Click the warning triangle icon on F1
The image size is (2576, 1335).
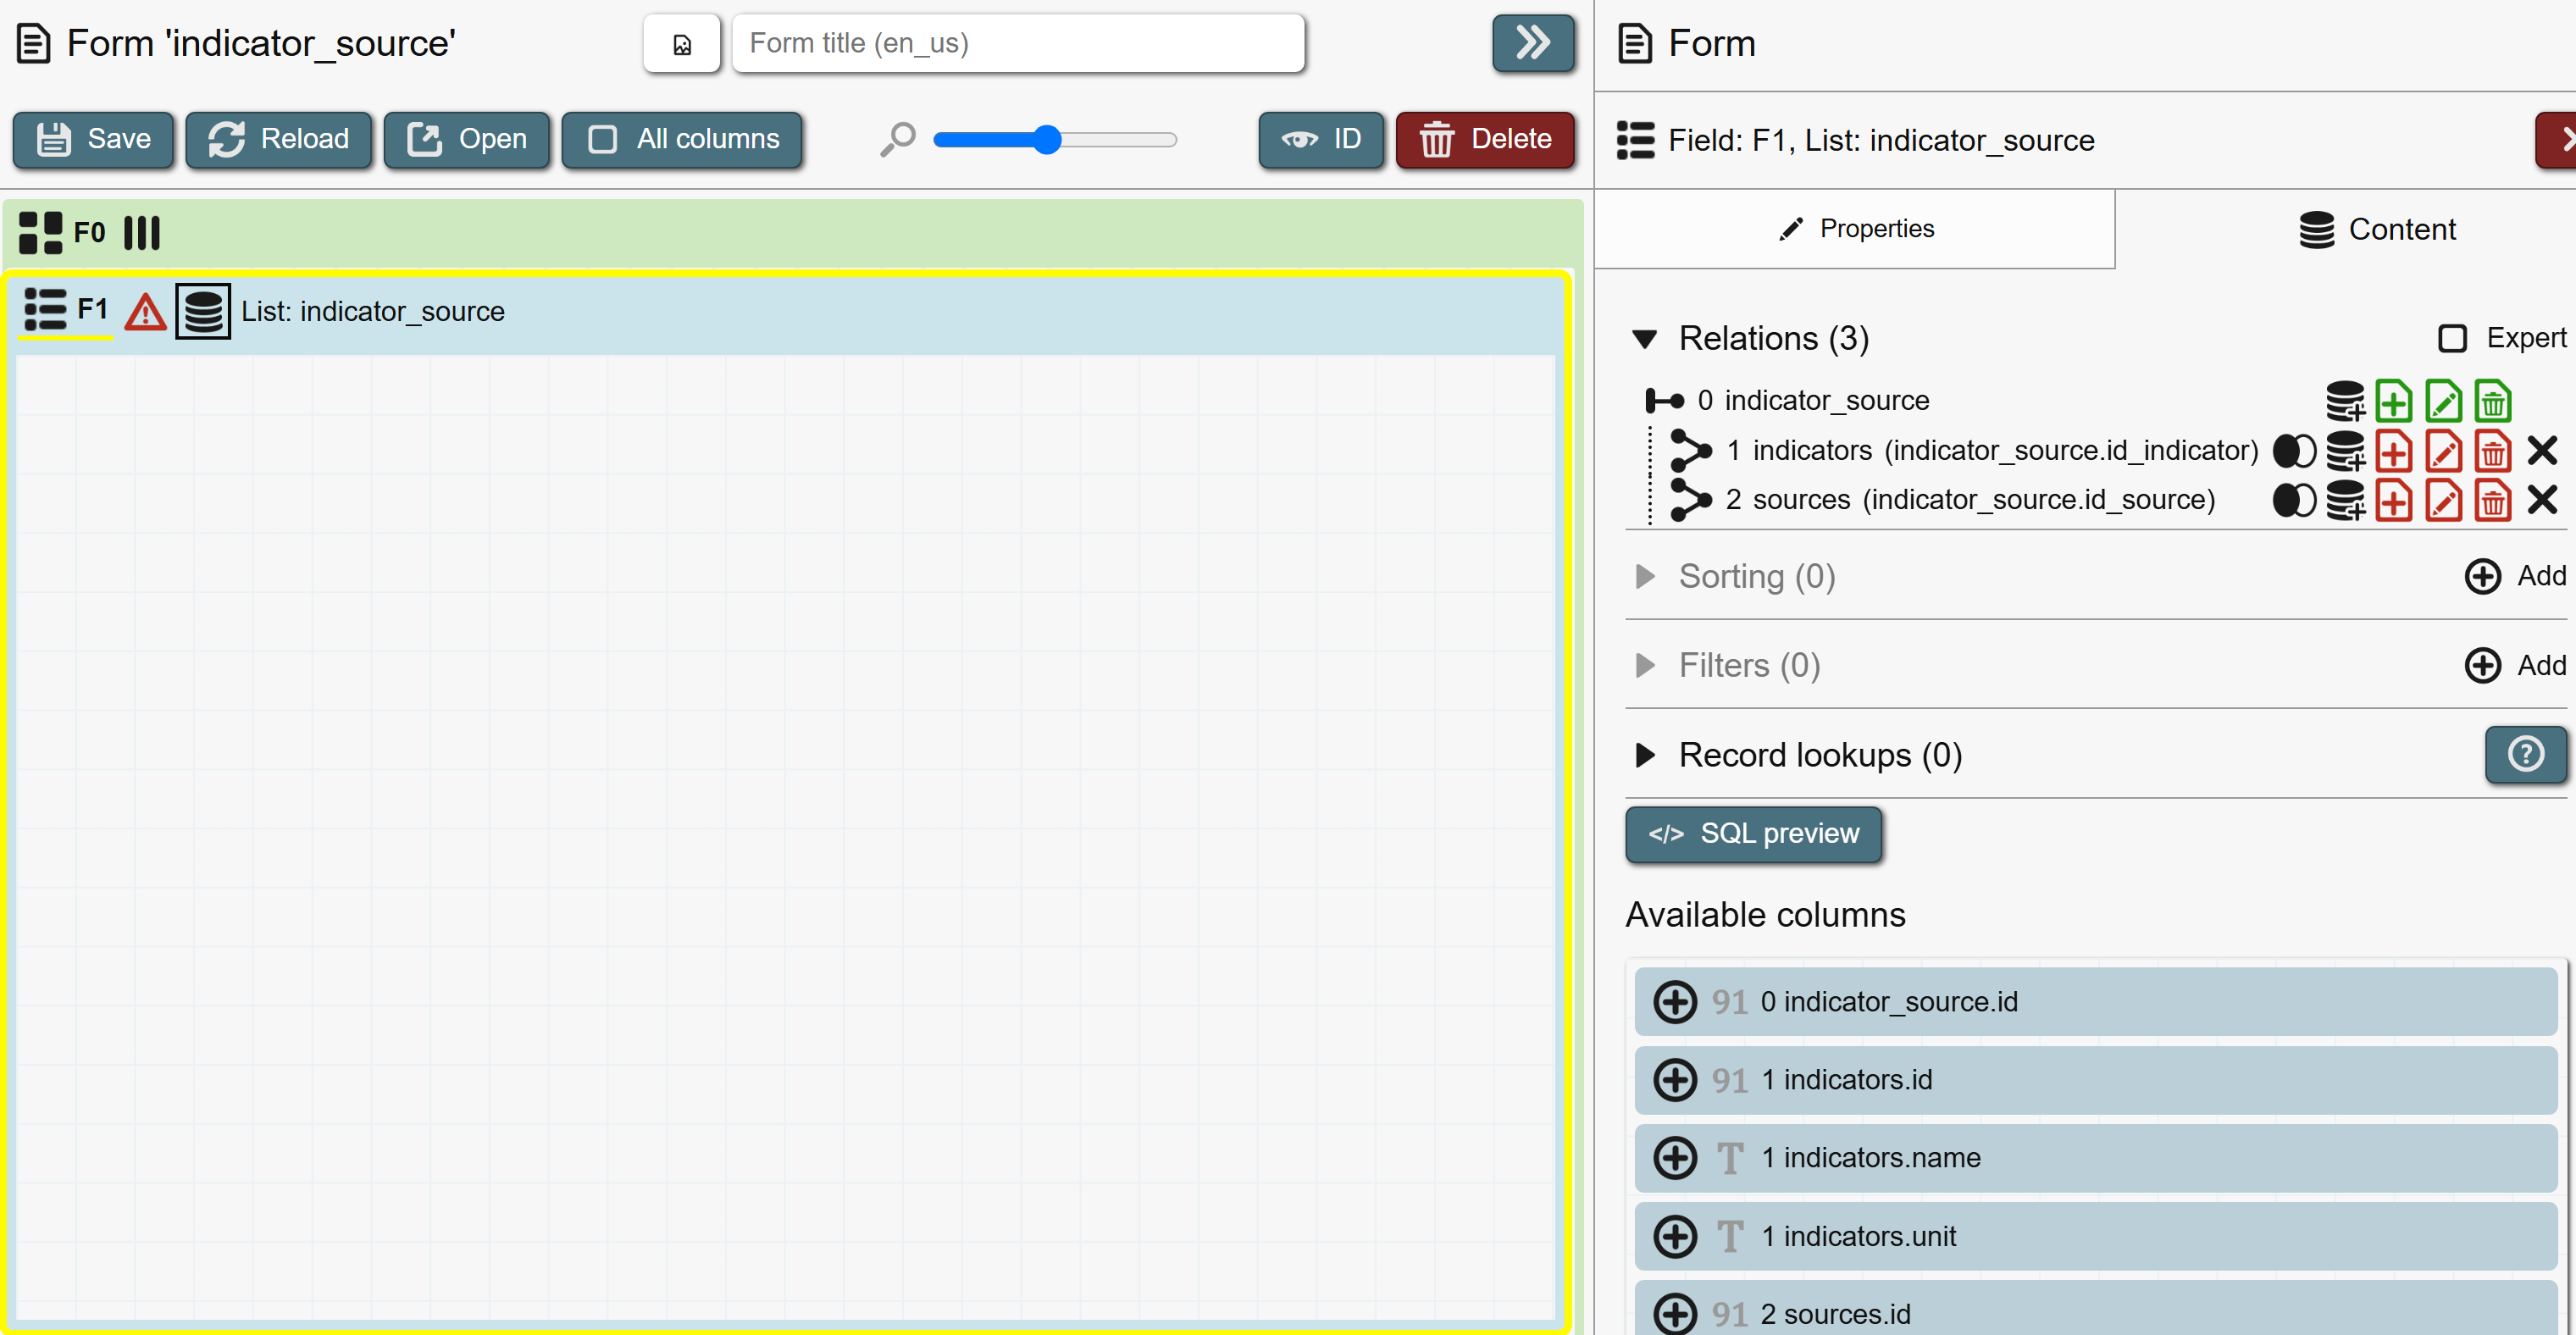[145, 312]
